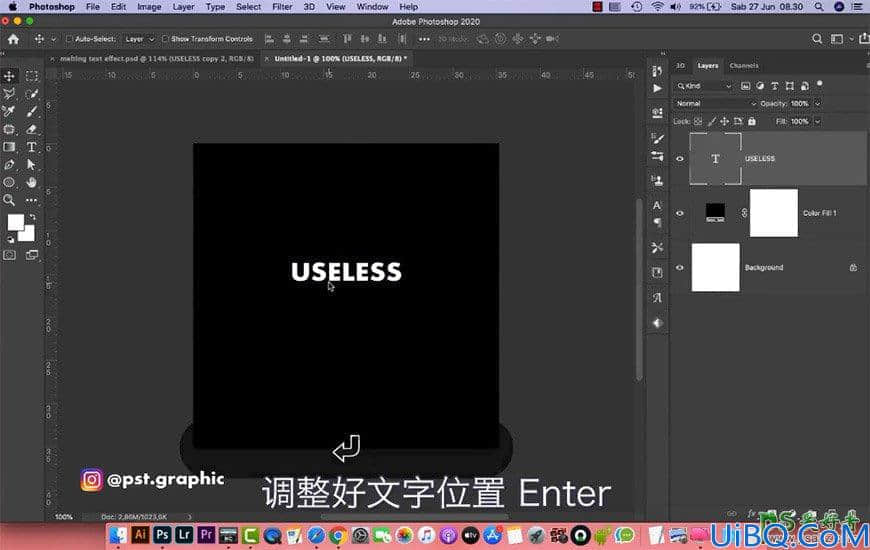Screen dimensions: 870x550
Task: Select the Quick Selection tool
Action: [x=32, y=94]
